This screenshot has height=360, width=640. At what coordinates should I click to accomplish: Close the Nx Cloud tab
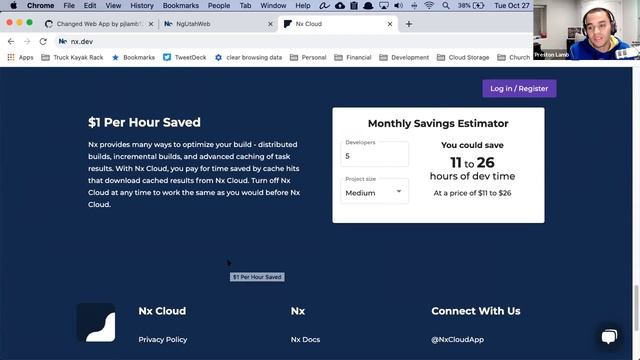[390, 24]
